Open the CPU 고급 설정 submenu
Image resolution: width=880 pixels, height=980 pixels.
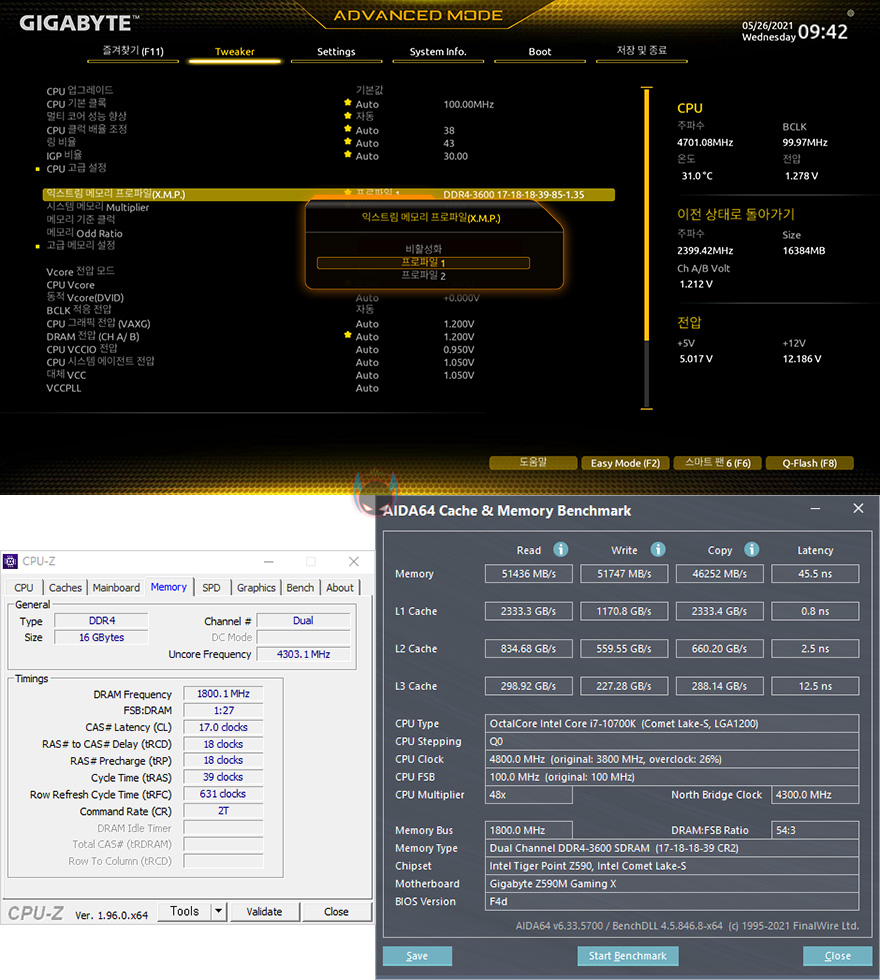(77, 168)
